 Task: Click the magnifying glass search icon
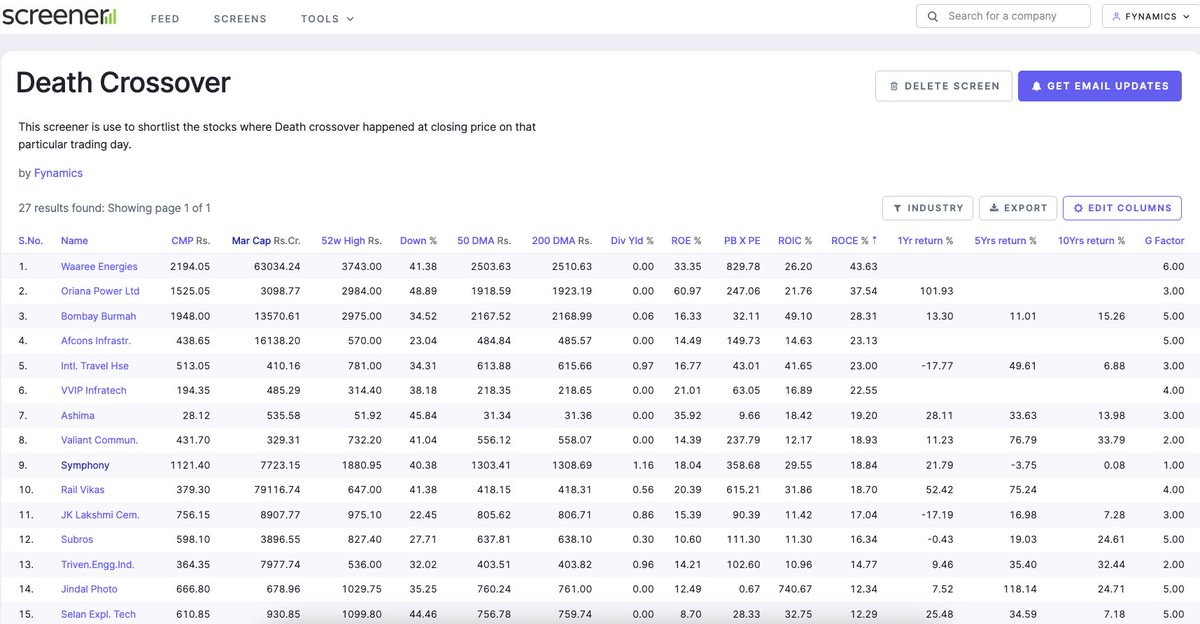tap(931, 15)
